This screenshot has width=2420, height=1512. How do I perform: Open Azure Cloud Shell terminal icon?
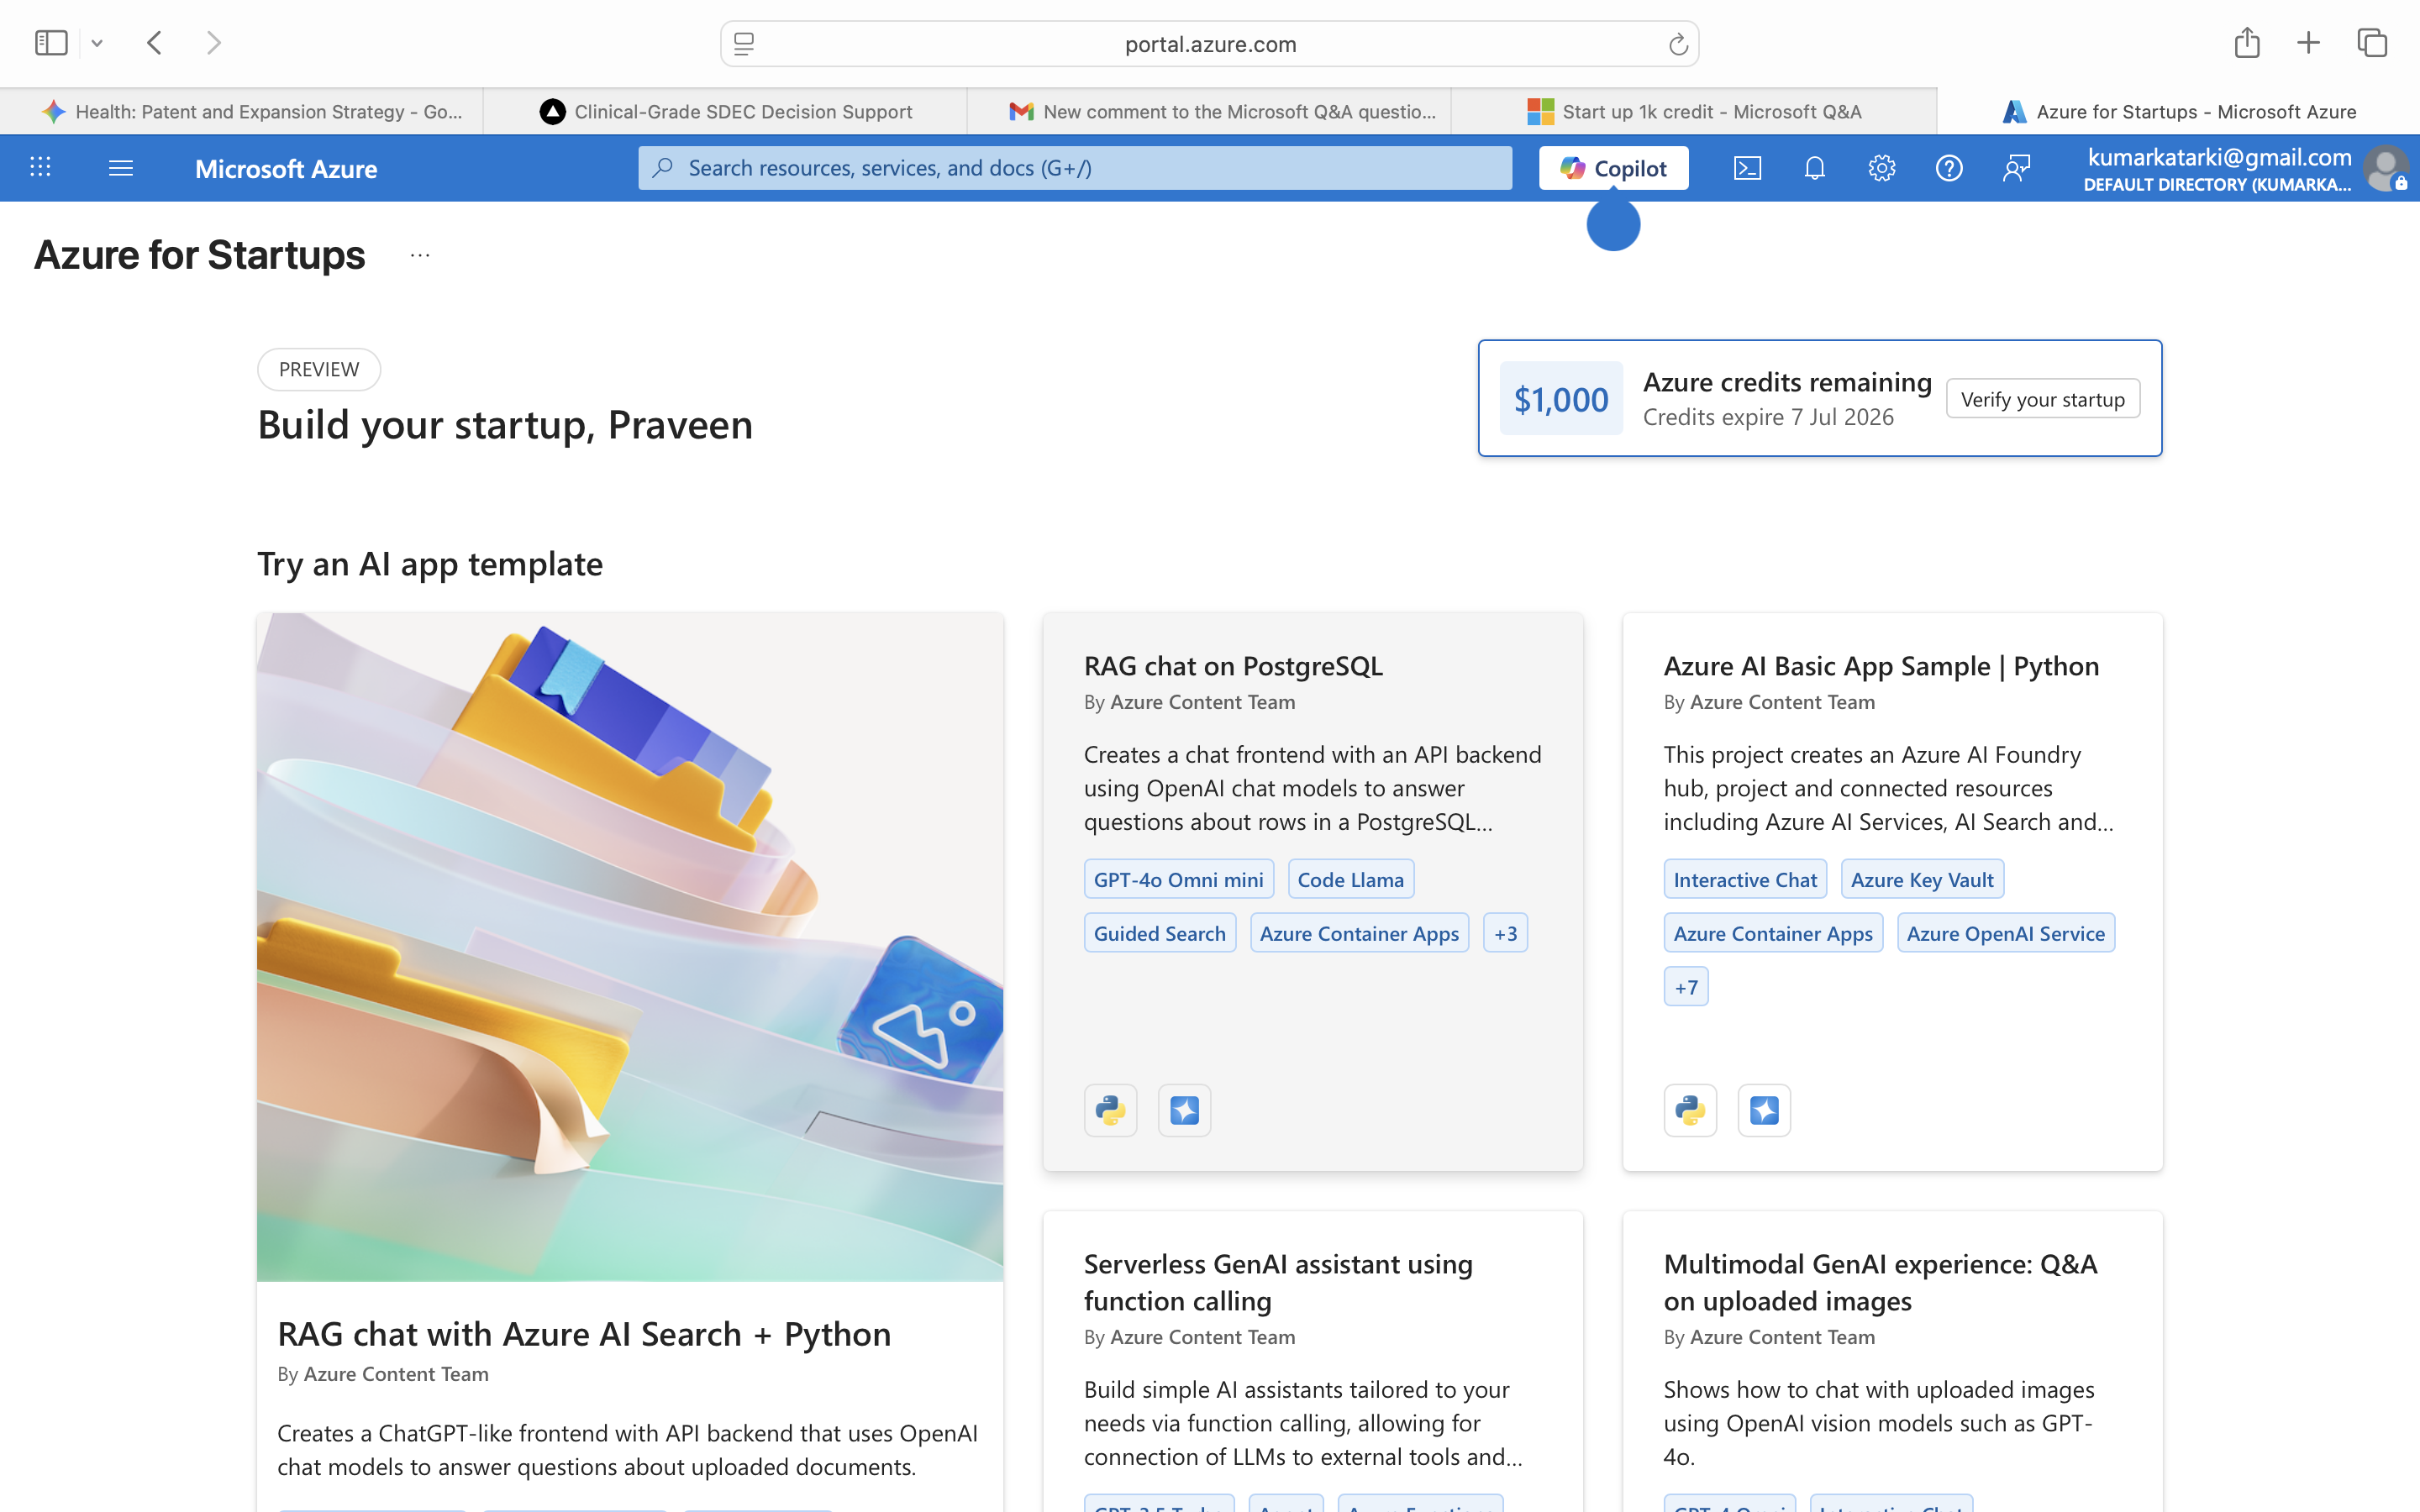tap(1747, 168)
